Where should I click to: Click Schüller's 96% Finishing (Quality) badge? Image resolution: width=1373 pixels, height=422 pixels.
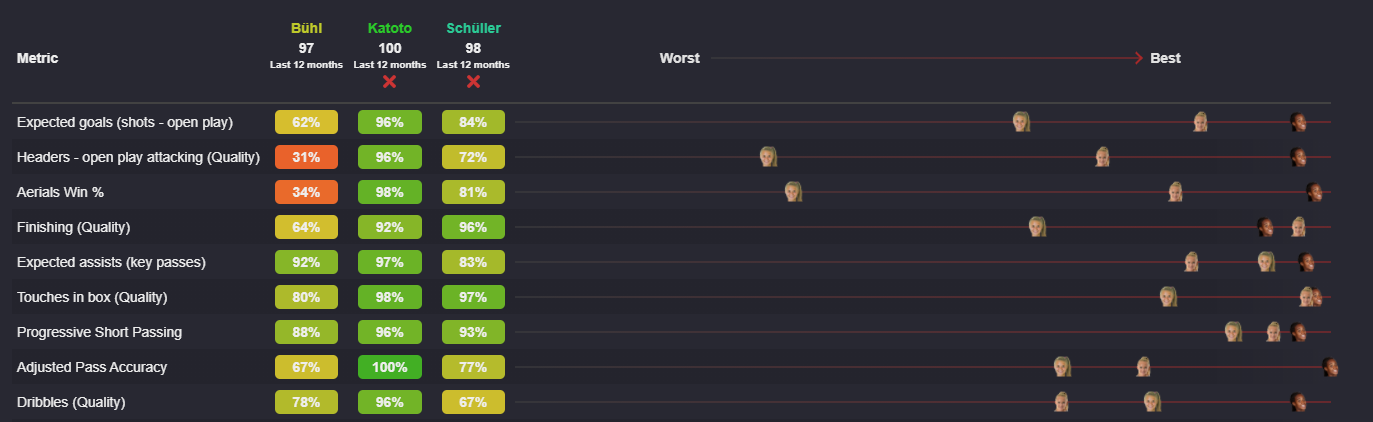coord(473,227)
